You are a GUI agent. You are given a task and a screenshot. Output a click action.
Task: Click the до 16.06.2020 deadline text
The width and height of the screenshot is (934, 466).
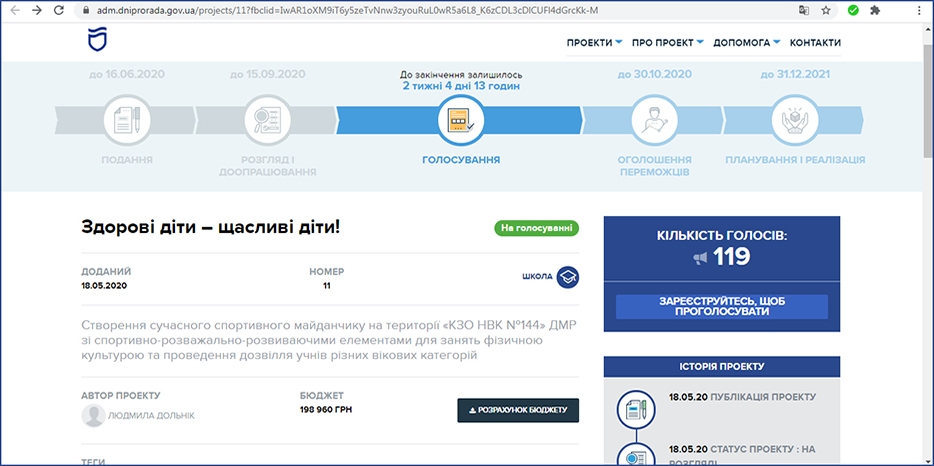[x=126, y=74]
